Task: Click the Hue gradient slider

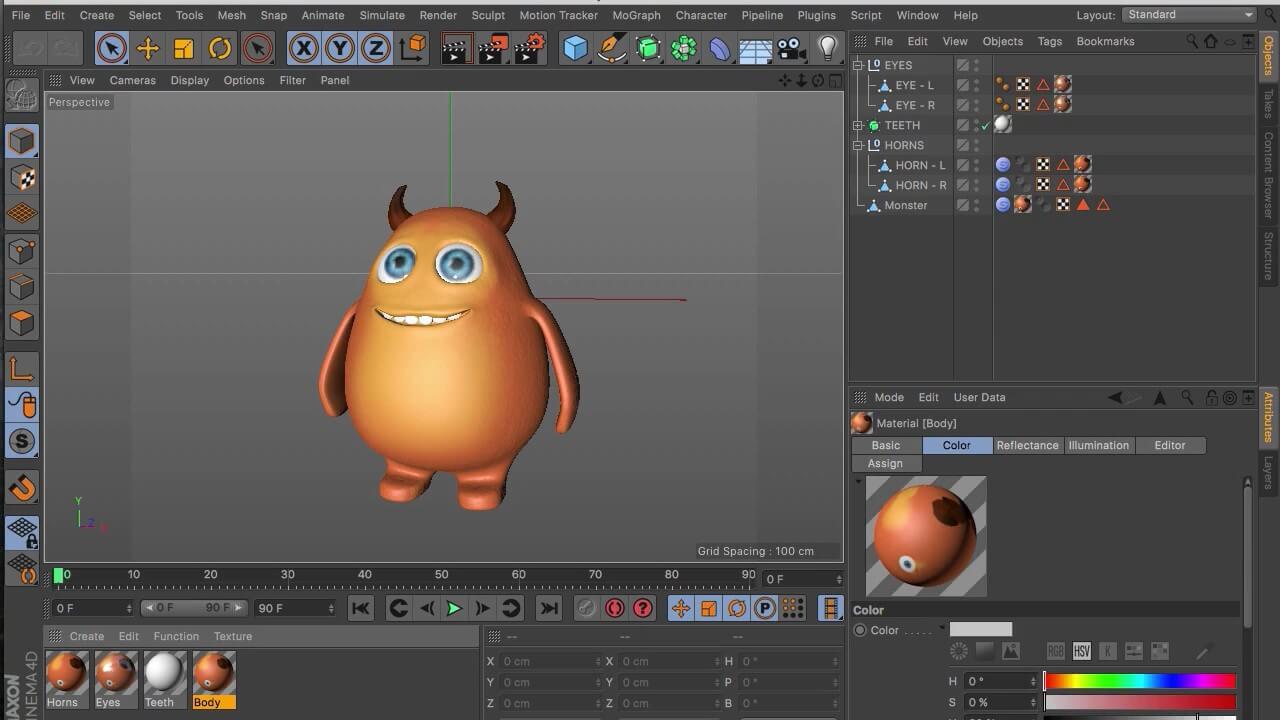Action: pyautogui.click(x=1140, y=680)
